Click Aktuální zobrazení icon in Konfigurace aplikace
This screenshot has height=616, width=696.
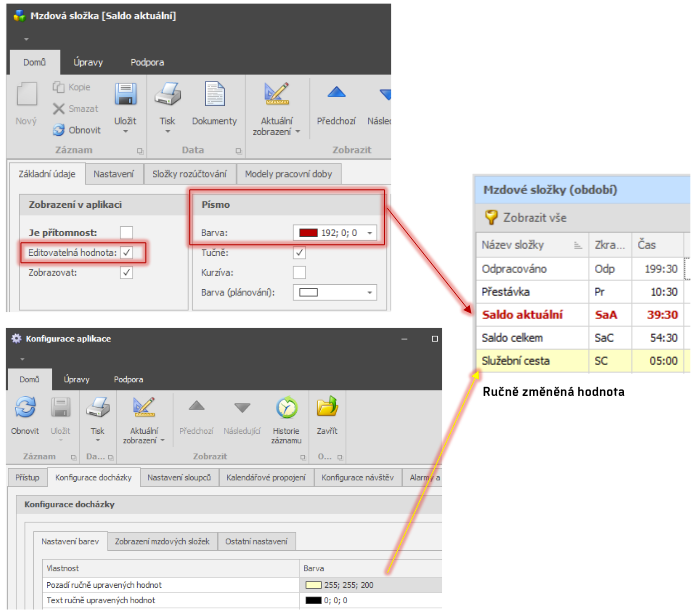[x=144, y=407]
